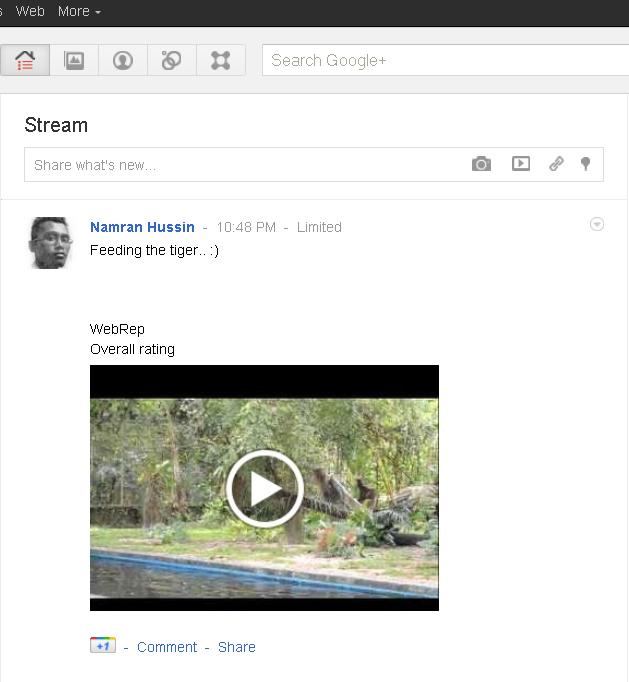
Task: Open Namran Hussin's profile name link
Action: click(142, 227)
